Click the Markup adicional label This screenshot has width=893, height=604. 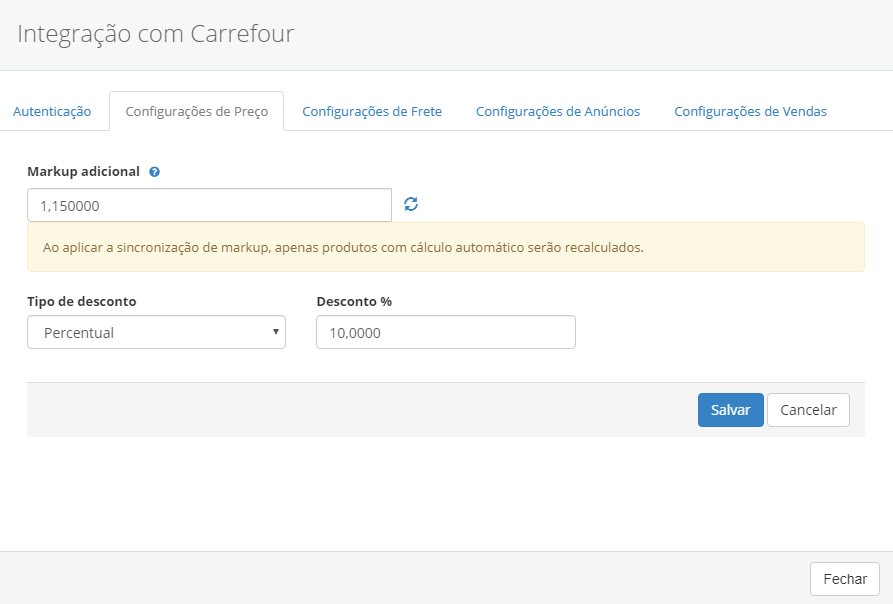(84, 171)
